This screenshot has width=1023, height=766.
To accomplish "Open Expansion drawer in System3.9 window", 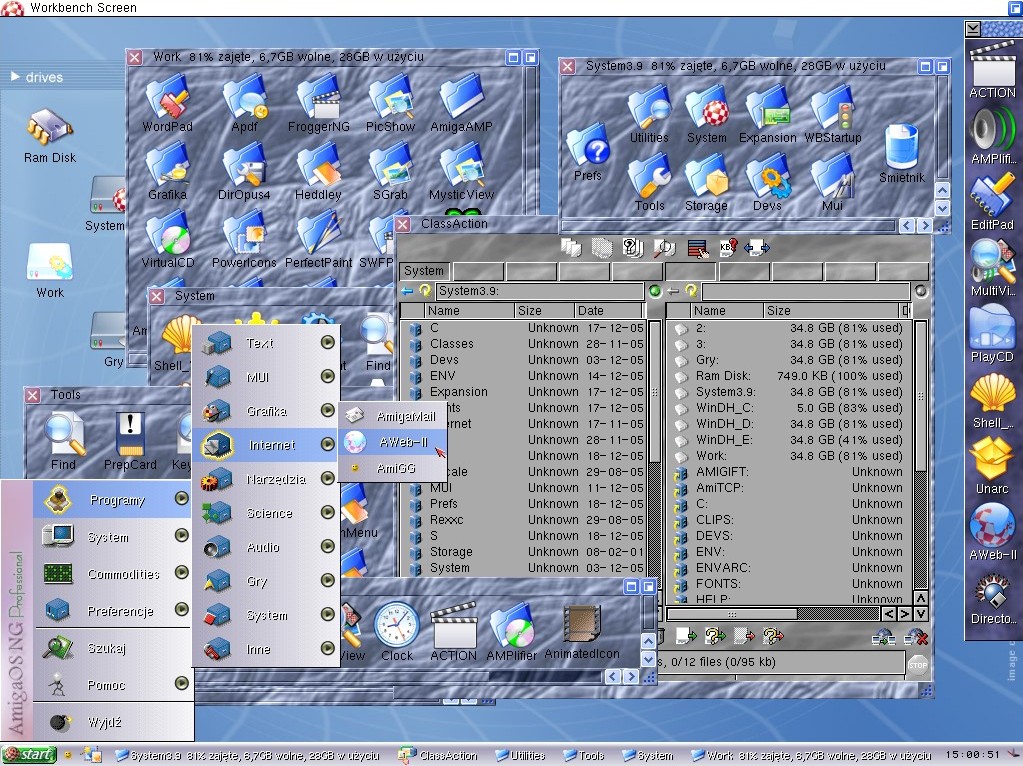I will (x=767, y=115).
